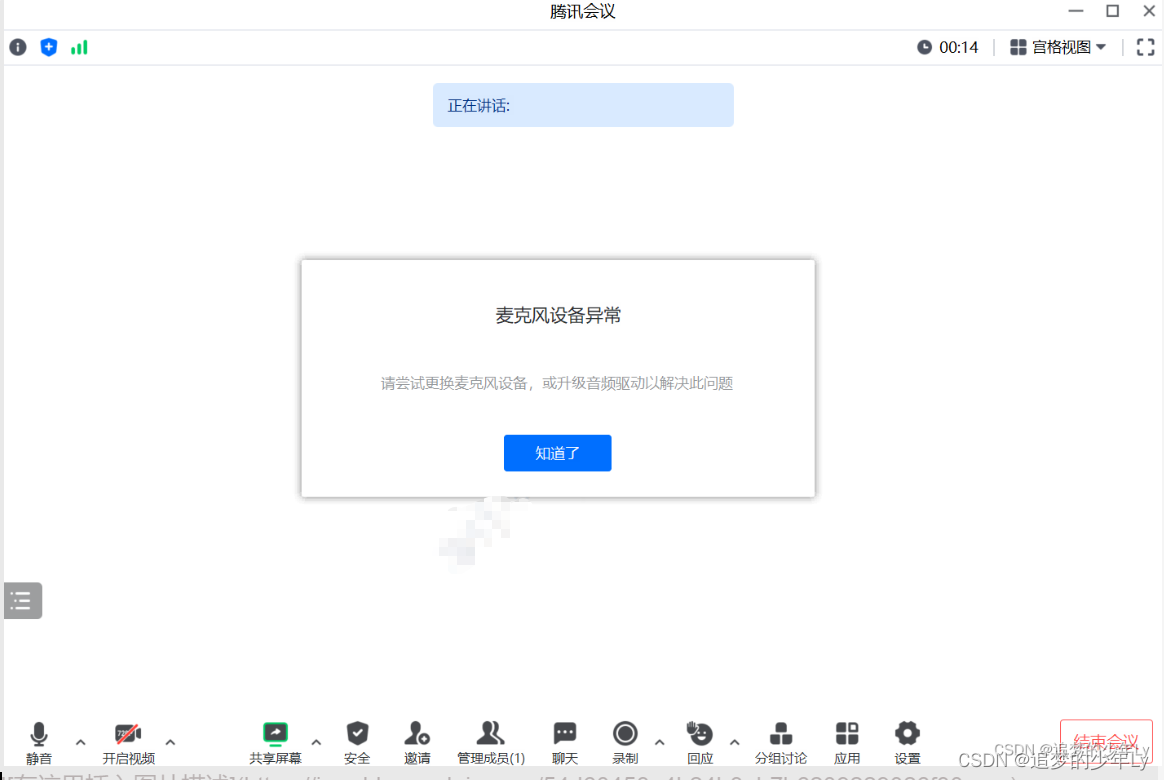Open the 安全 security menu
This screenshot has height=780, width=1164.
pos(357,742)
